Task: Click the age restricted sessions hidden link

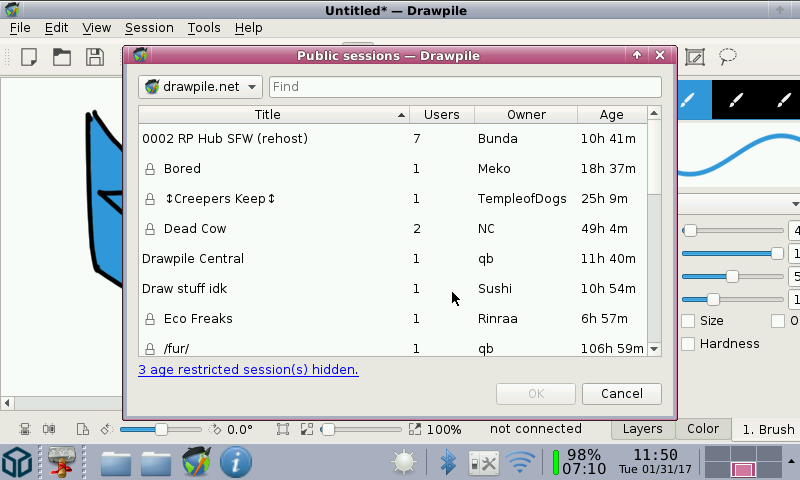Action: [248, 370]
